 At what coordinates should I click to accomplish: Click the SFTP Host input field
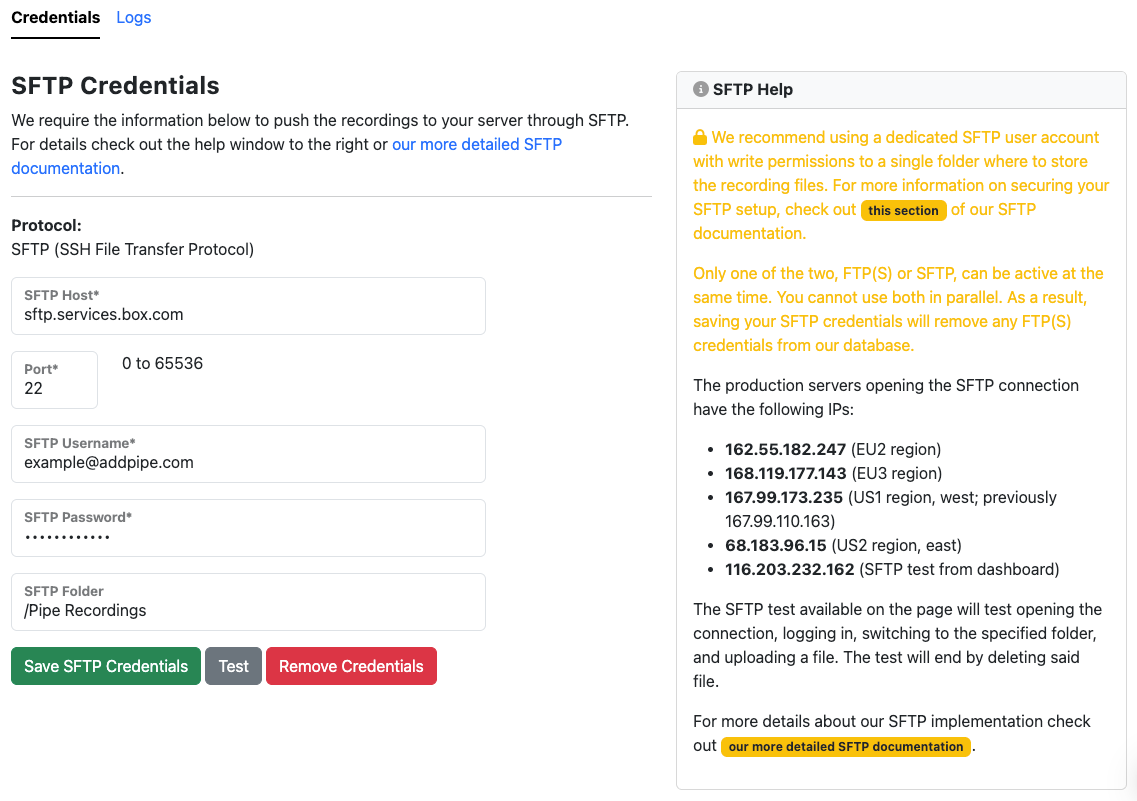248,306
